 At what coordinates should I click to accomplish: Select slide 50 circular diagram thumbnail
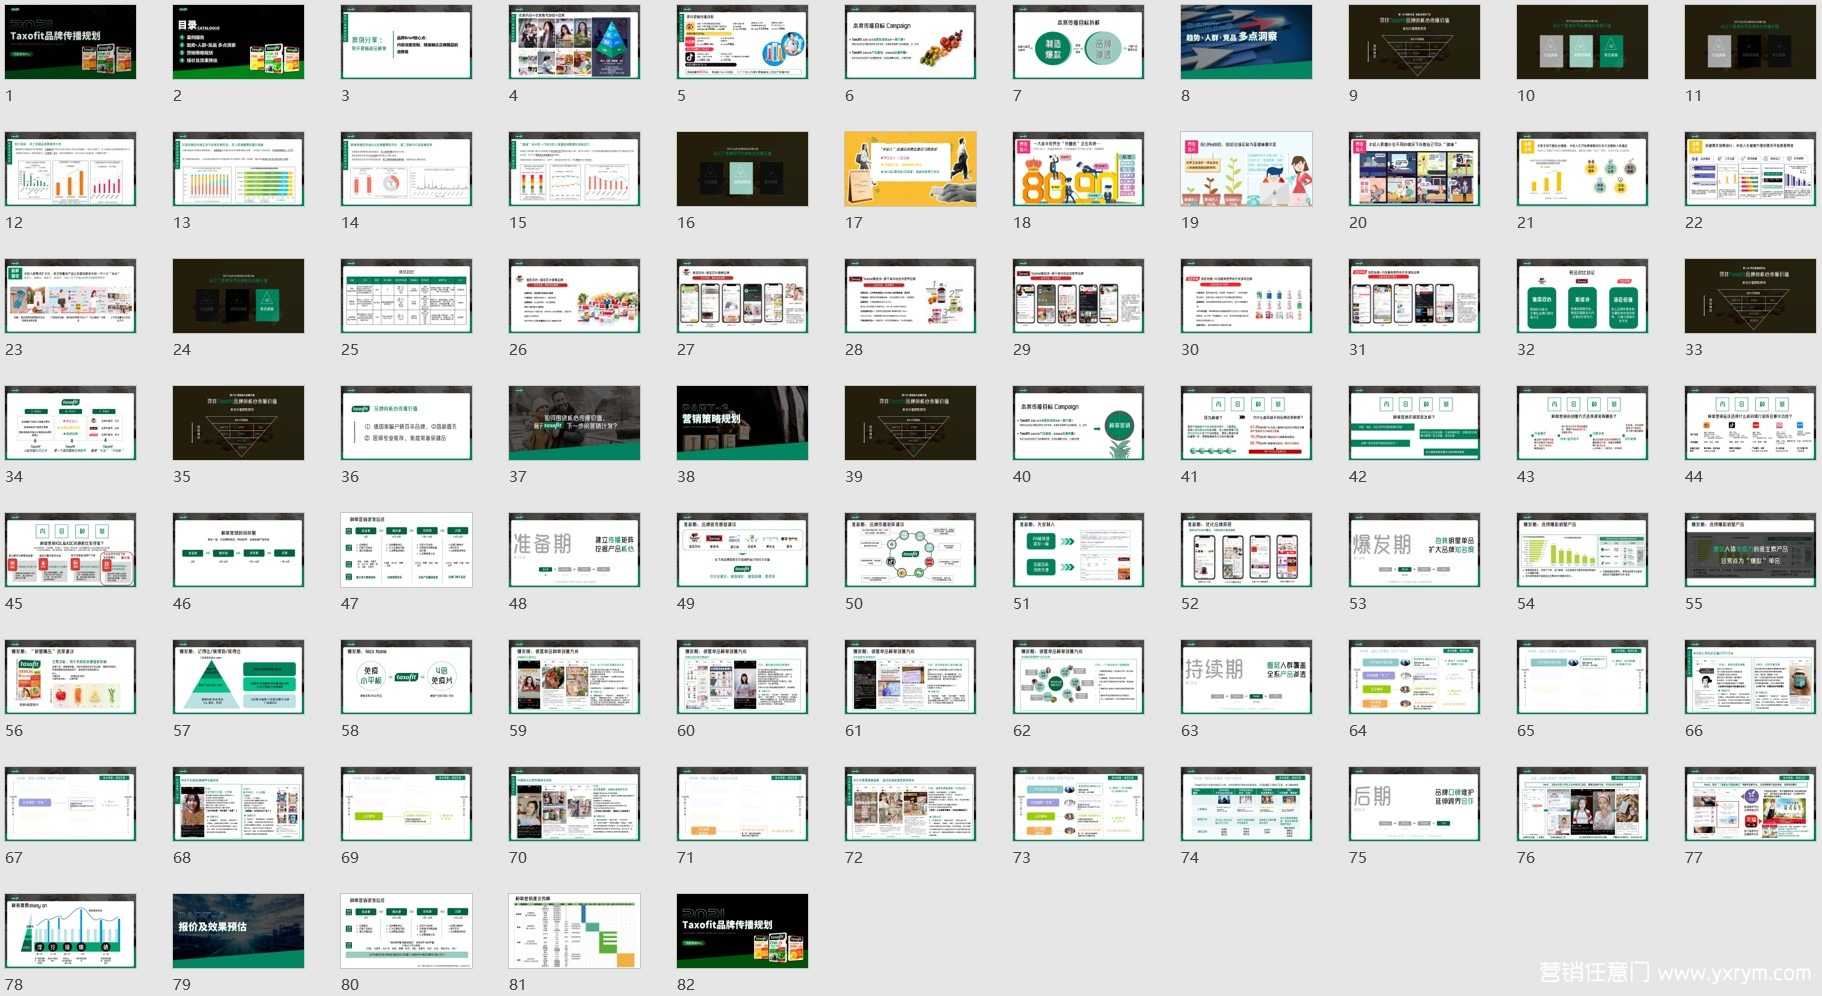tap(910, 550)
